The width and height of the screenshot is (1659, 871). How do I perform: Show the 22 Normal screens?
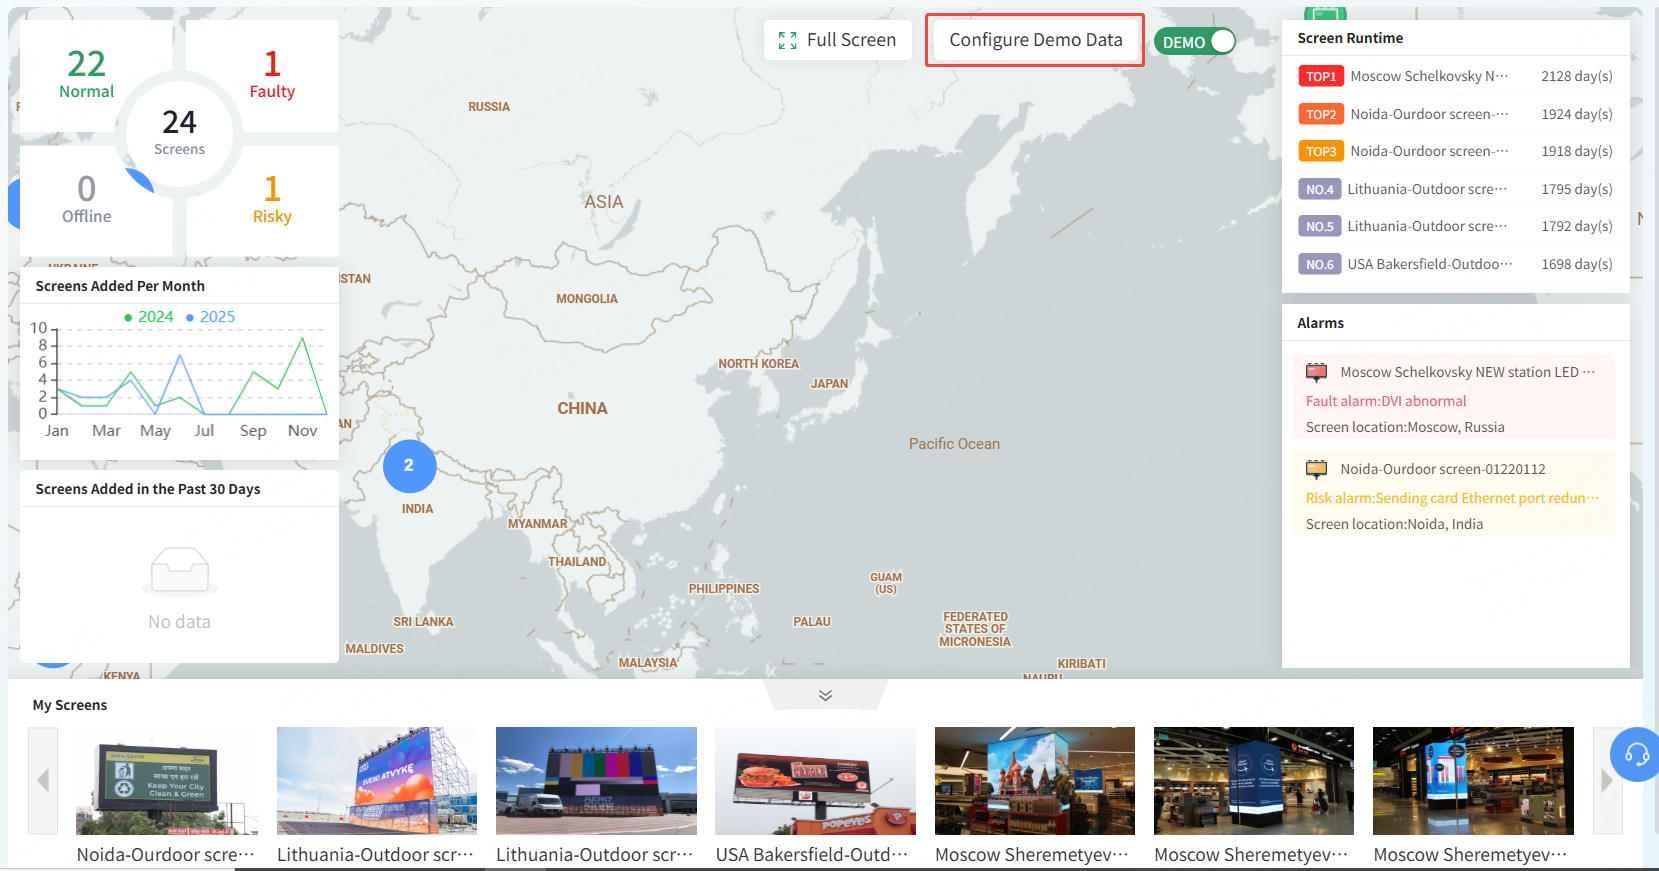[87, 74]
